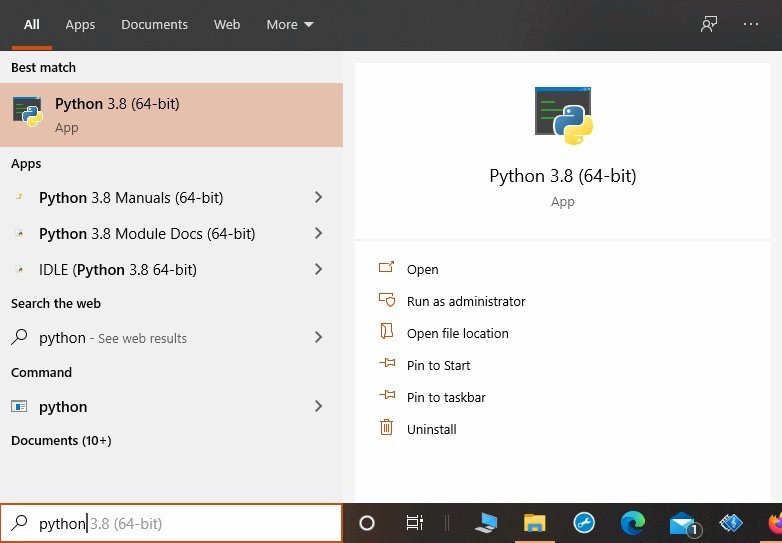Expand the web results chevron arrow
The image size is (782, 543).
coord(318,338)
